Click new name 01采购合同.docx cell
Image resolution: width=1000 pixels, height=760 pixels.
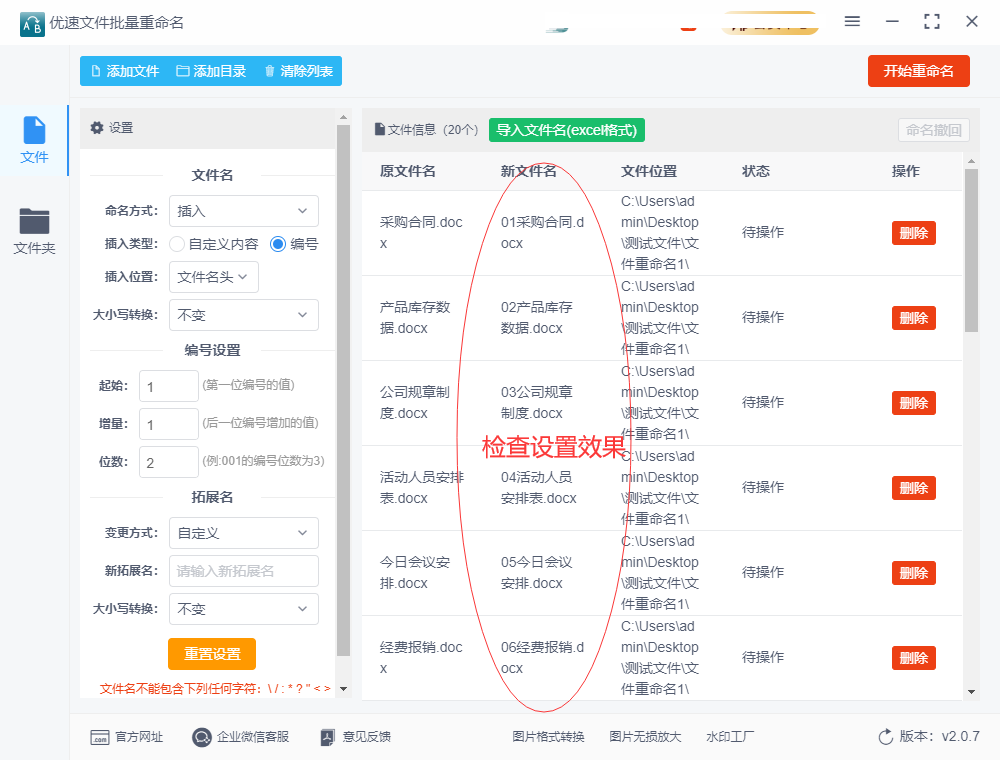coord(542,233)
